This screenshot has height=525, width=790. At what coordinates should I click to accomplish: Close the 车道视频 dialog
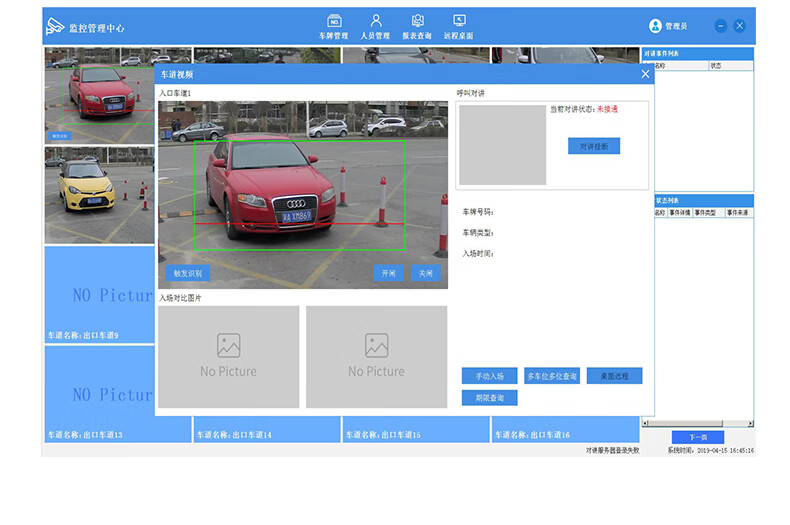645,74
